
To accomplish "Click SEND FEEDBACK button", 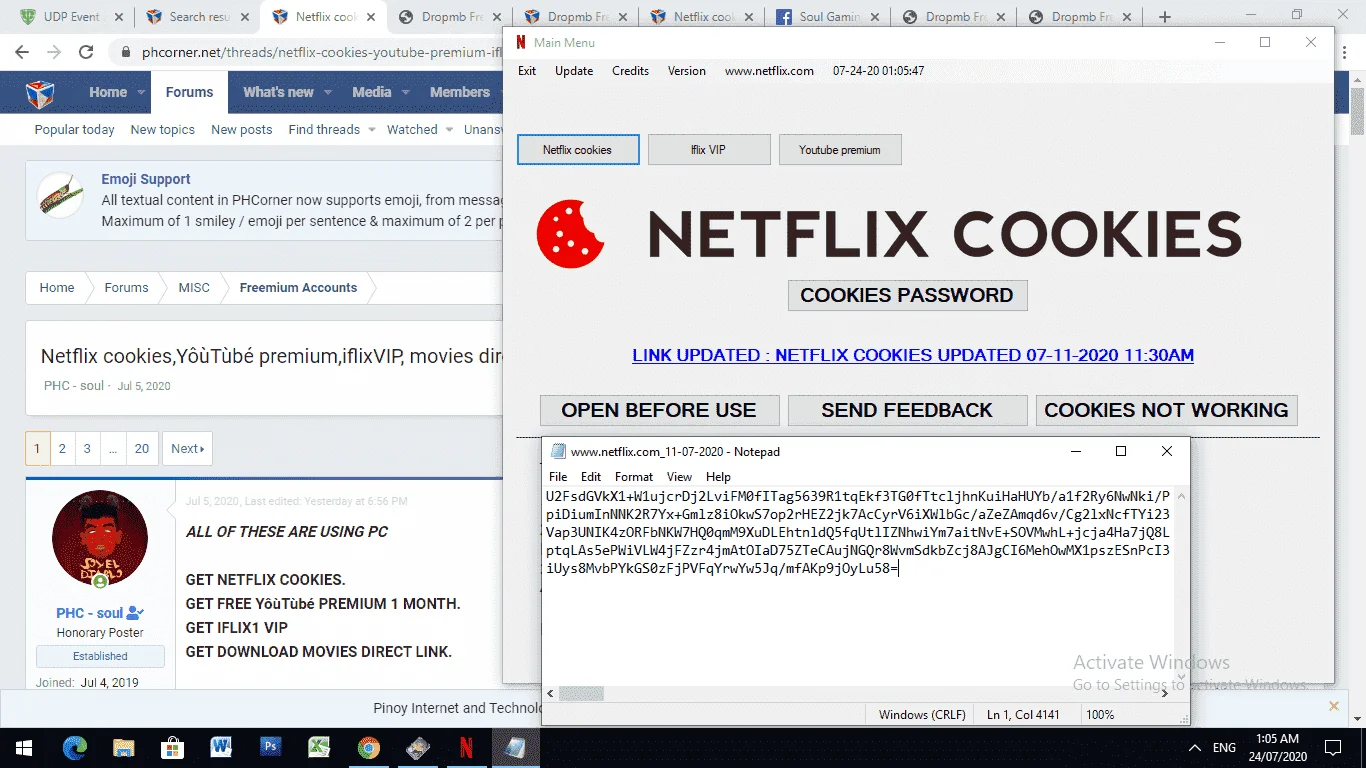I will (907, 410).
